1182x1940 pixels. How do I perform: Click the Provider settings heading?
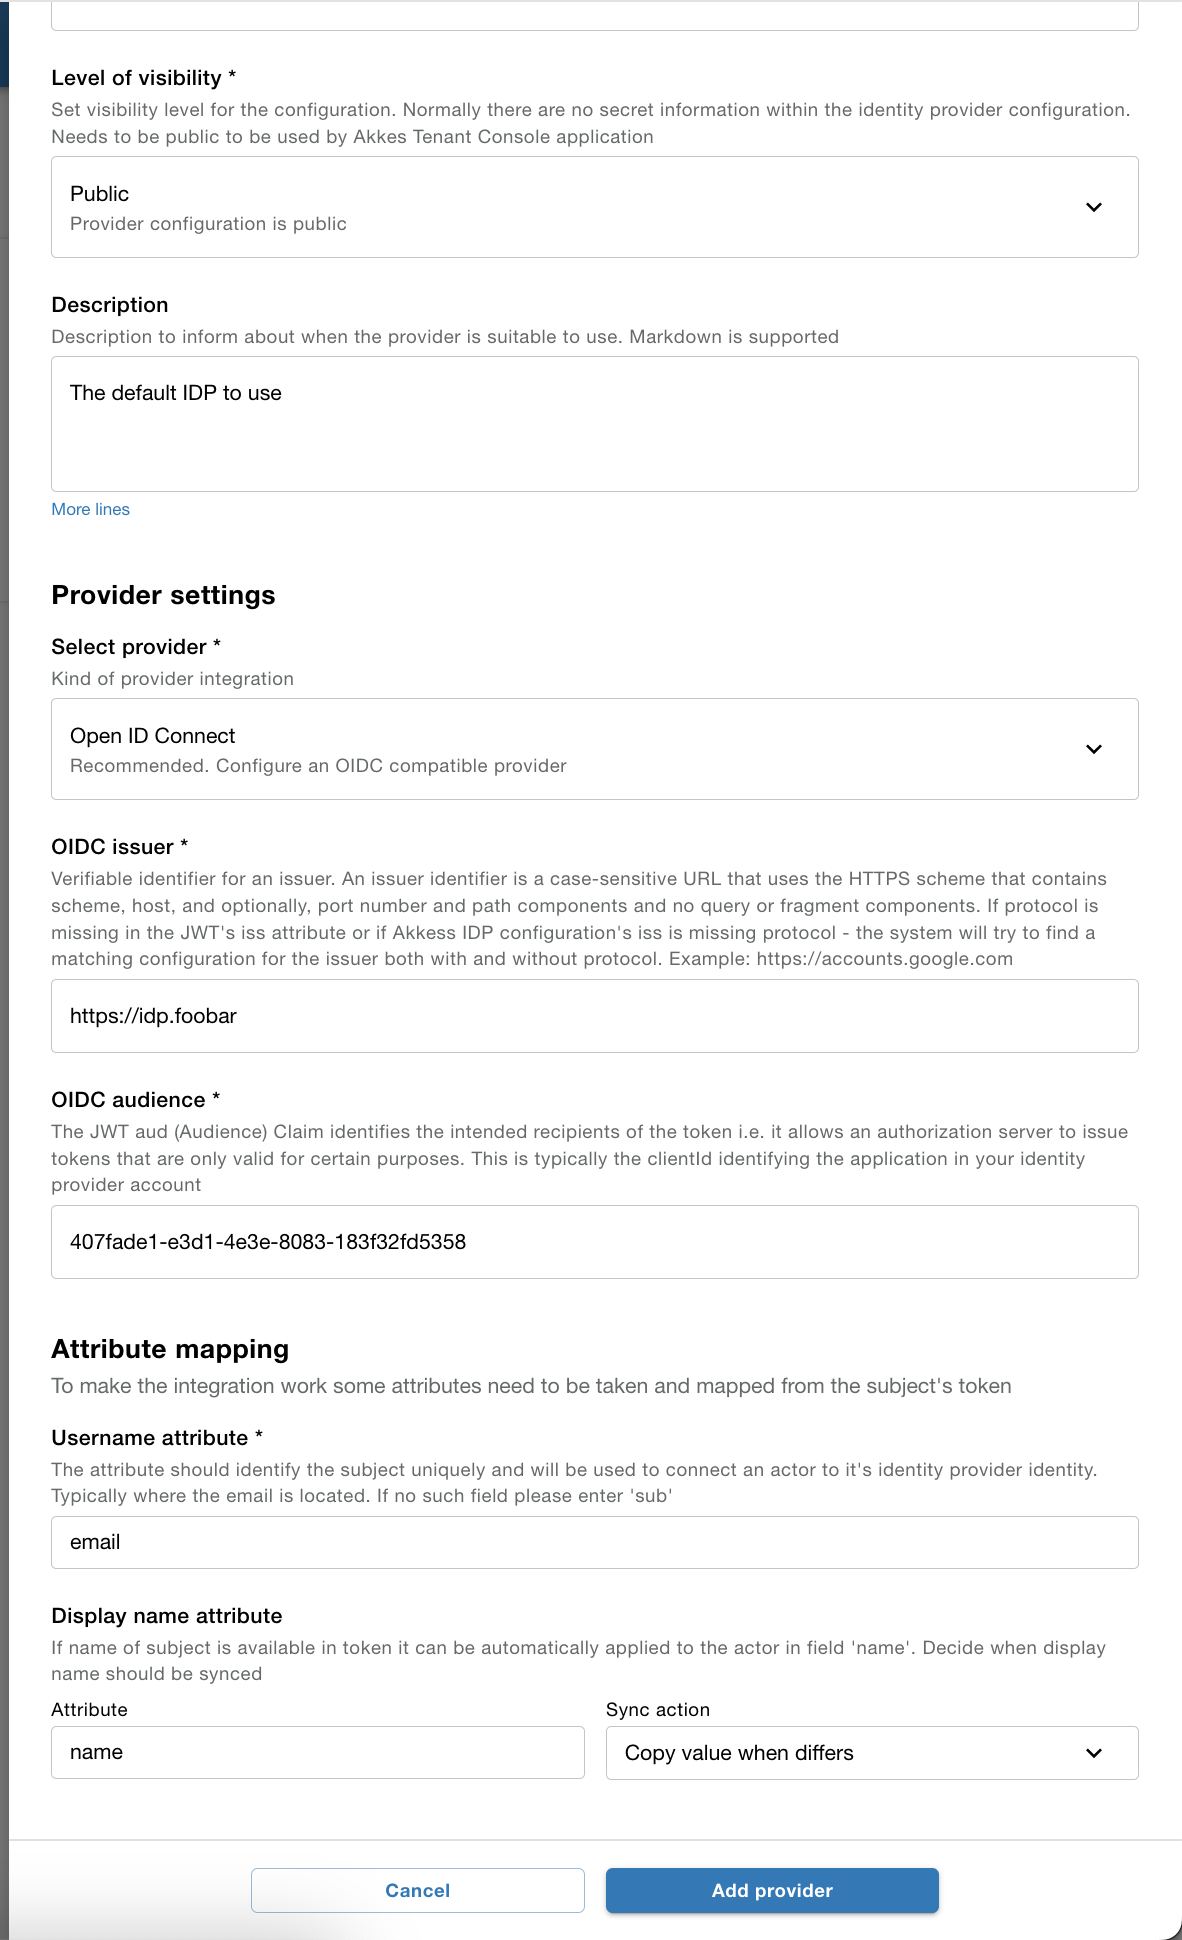tap(164, 595)
